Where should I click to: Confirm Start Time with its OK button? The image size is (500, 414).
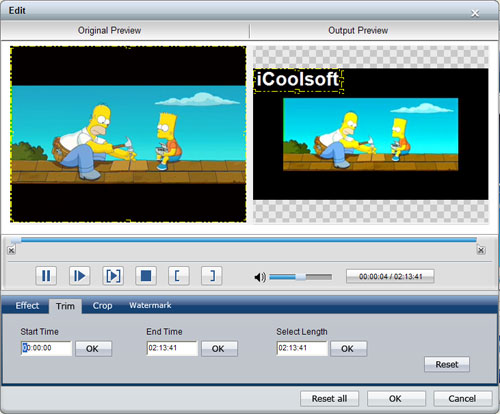93,349
